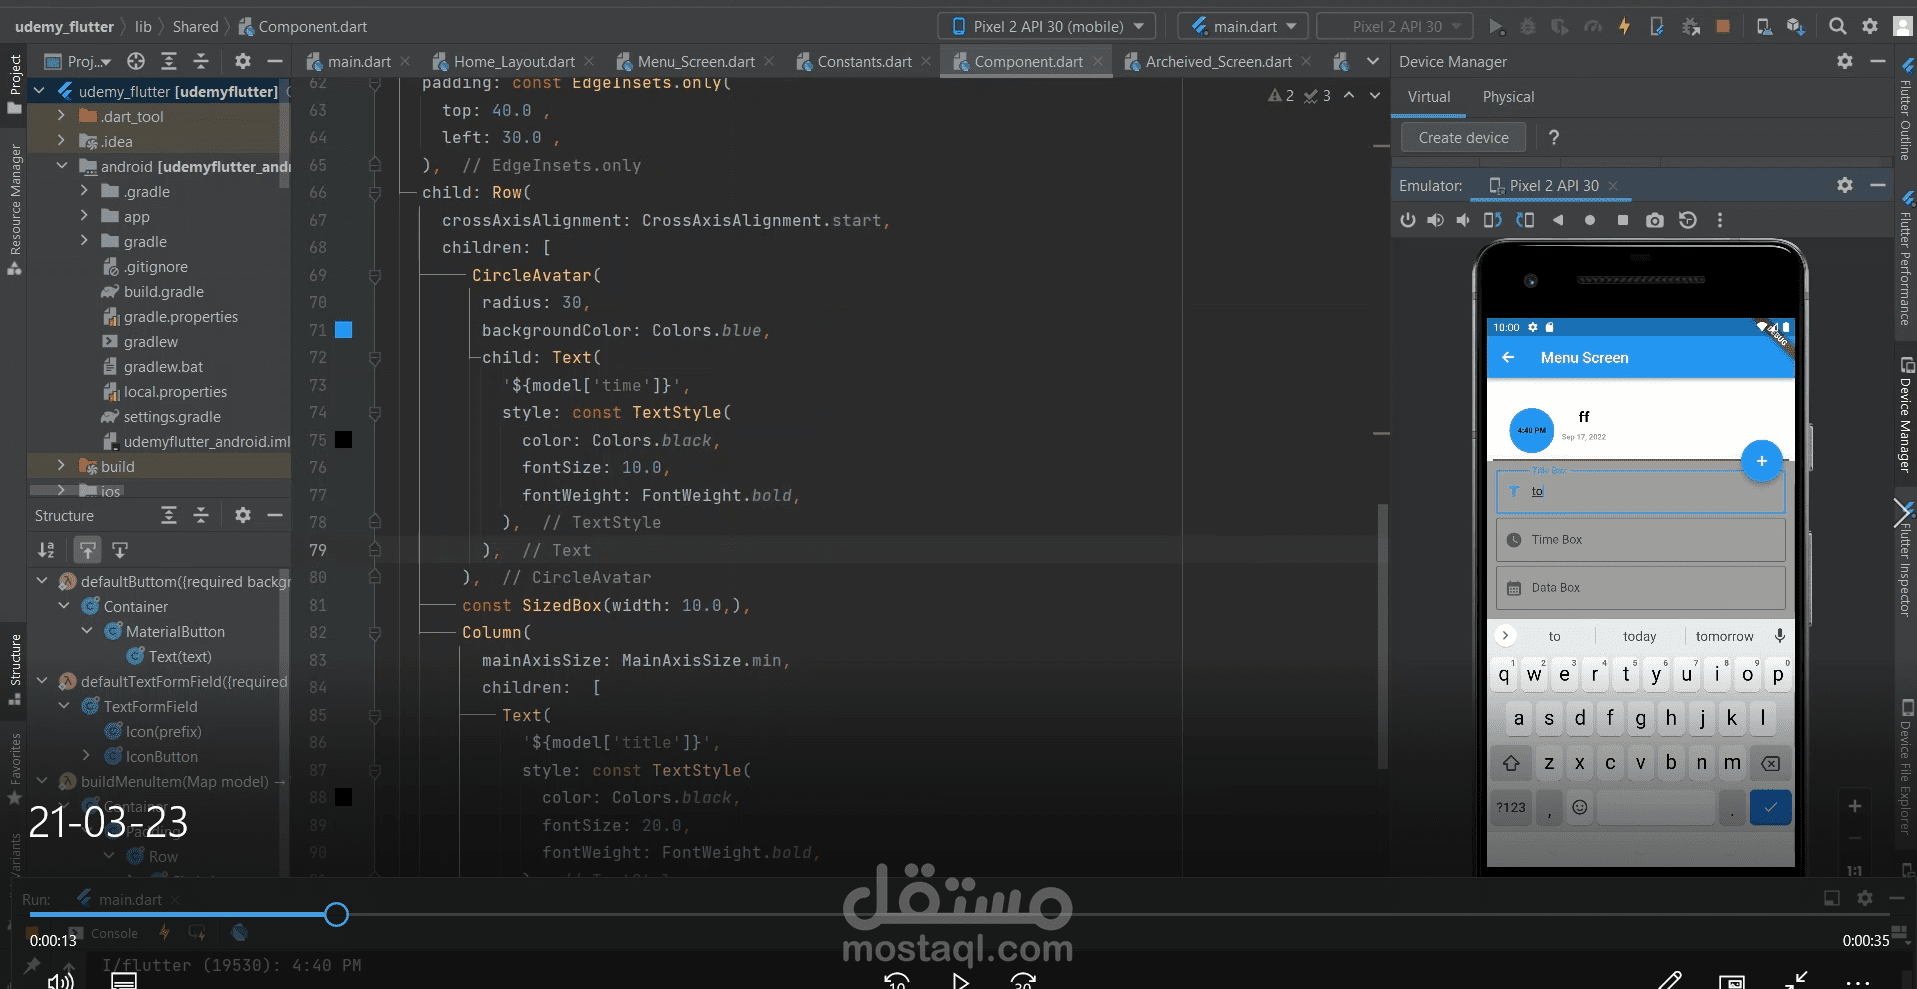Tap the blue checkmark key on keyboard
The image size is (1917, 989).
pos(1770,807)
